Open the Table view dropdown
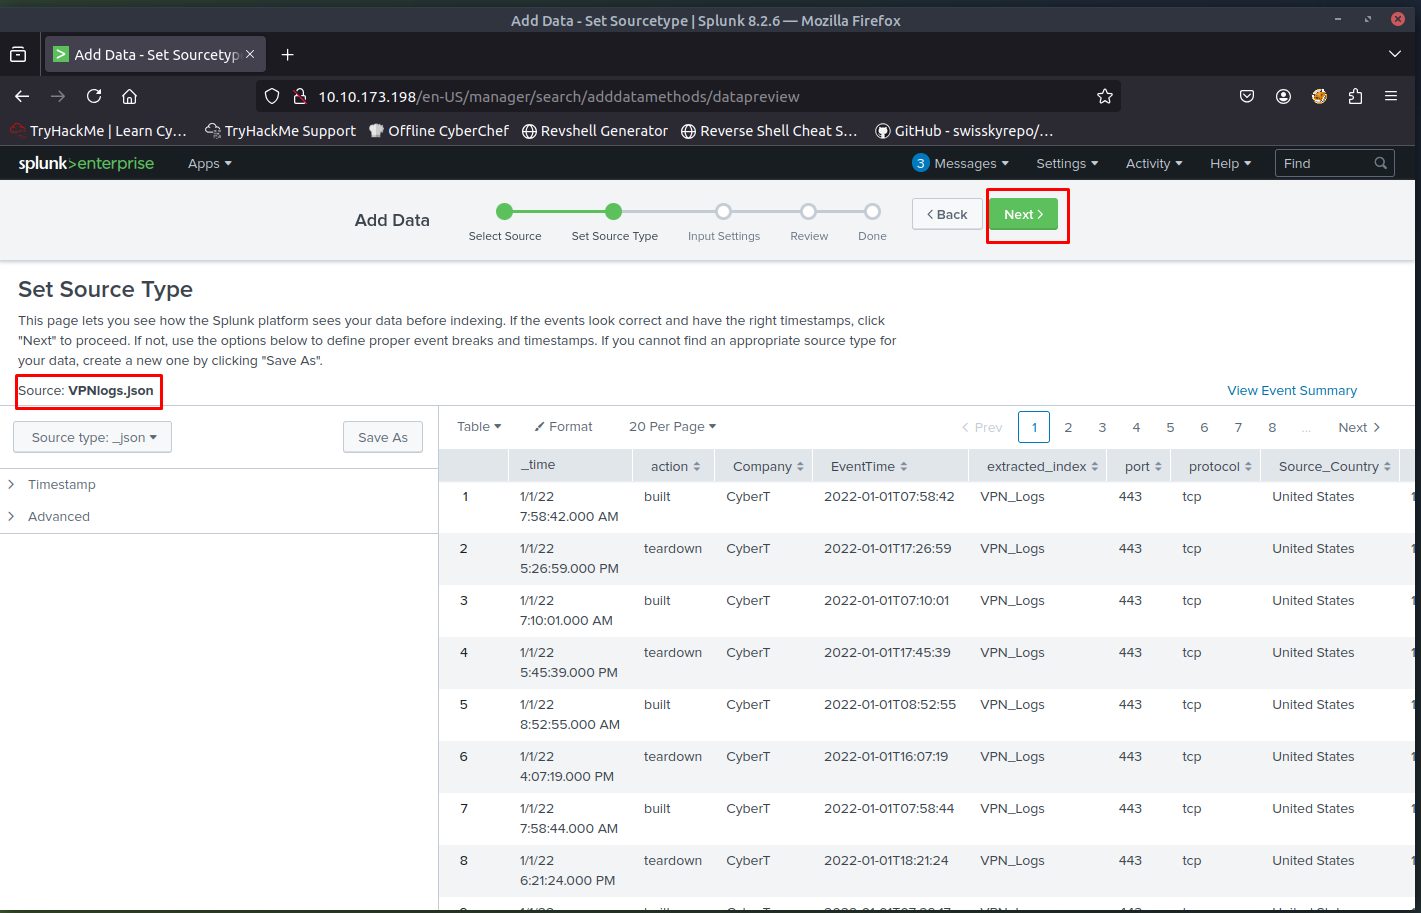The width and height of the screenshot is (1421, 913). (479, 426)
